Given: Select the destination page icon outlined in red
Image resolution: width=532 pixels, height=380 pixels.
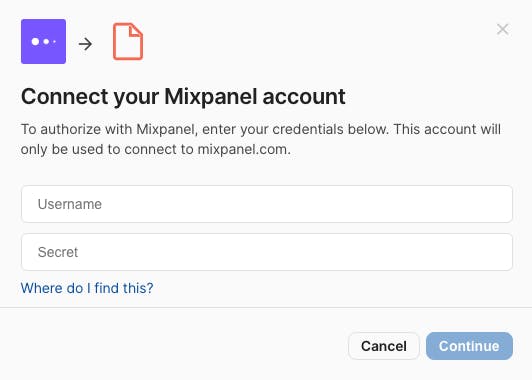Looking at the screenshot, I should pyautogui.click(x=128, y=41).
